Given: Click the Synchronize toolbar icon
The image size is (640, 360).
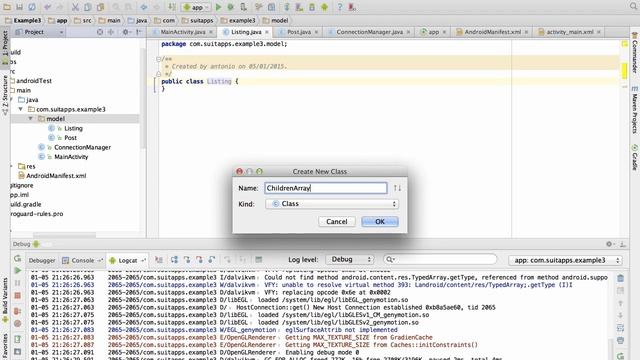Looking at the screenshot, I should point(32,7).
